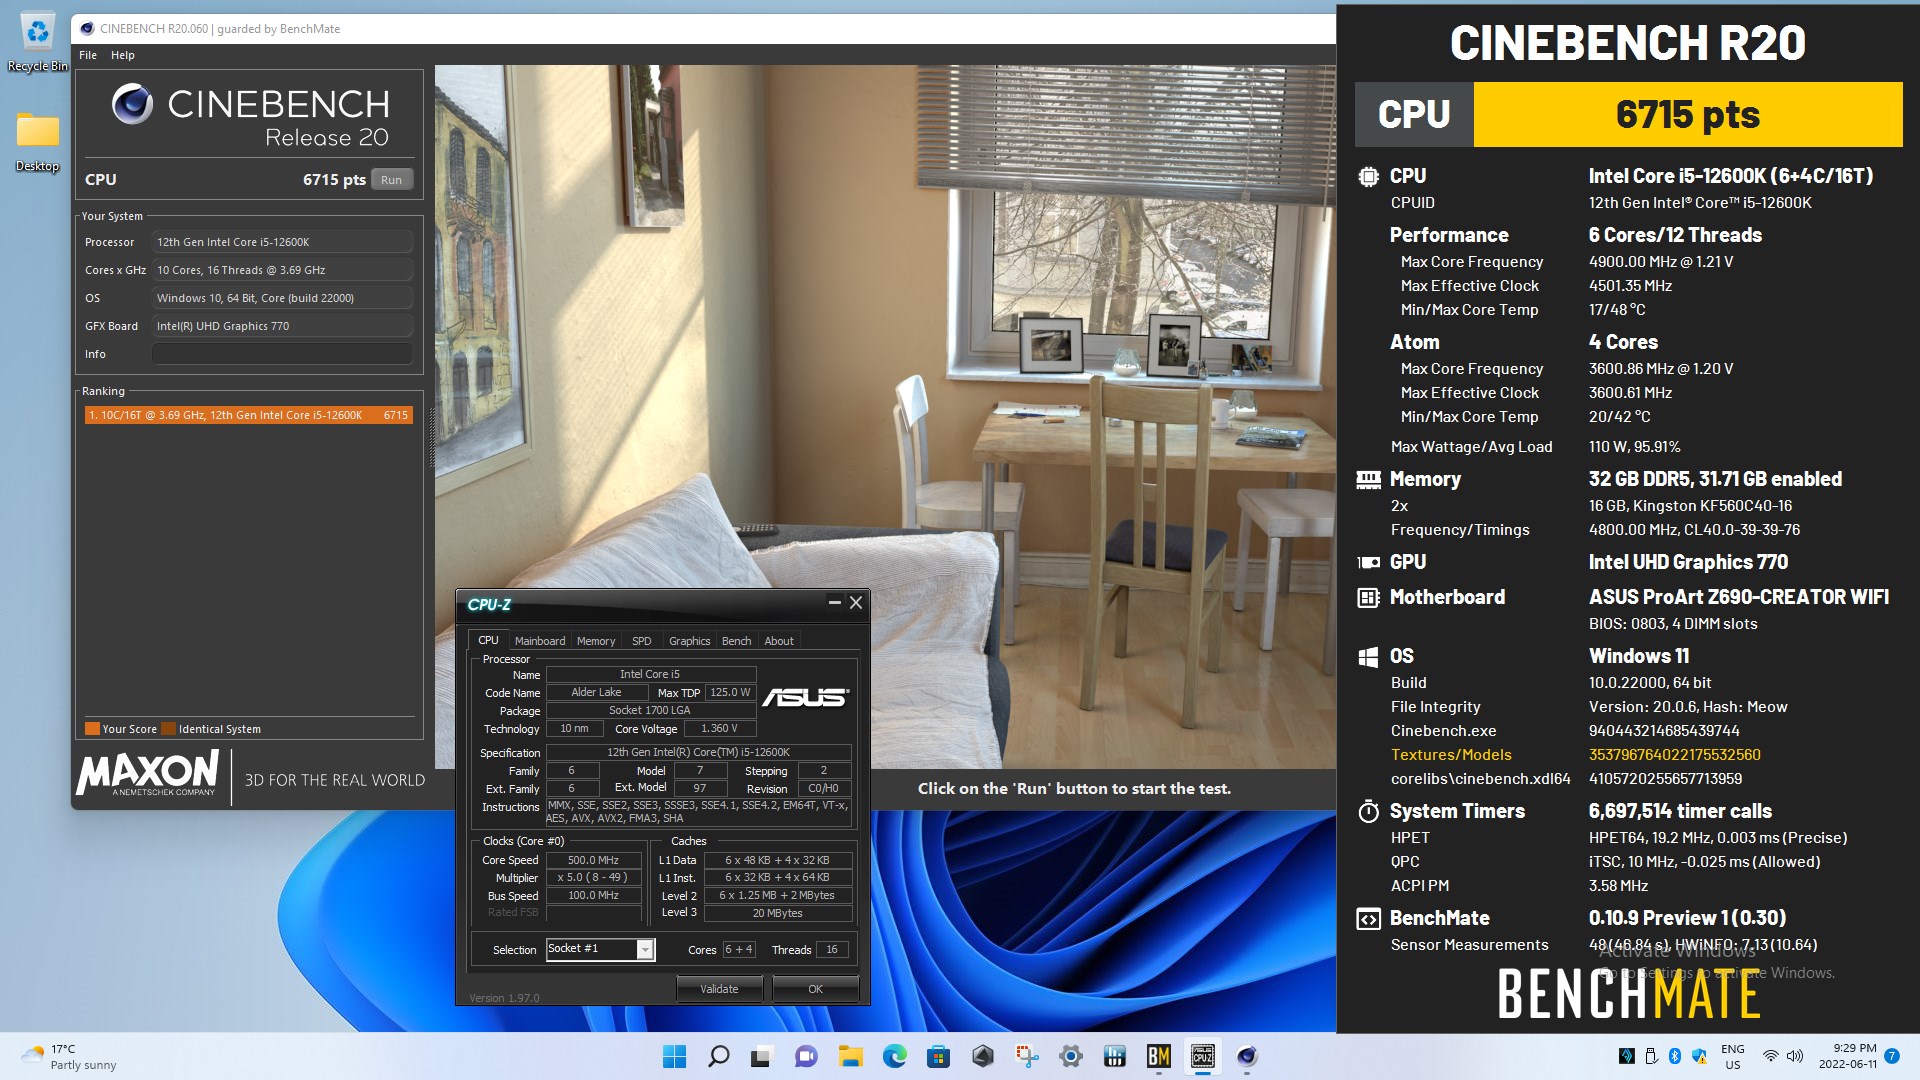The height and width of the screenshot is (1080, 1920).
Task: Open taskbar Search
Action: point(718,1056)
